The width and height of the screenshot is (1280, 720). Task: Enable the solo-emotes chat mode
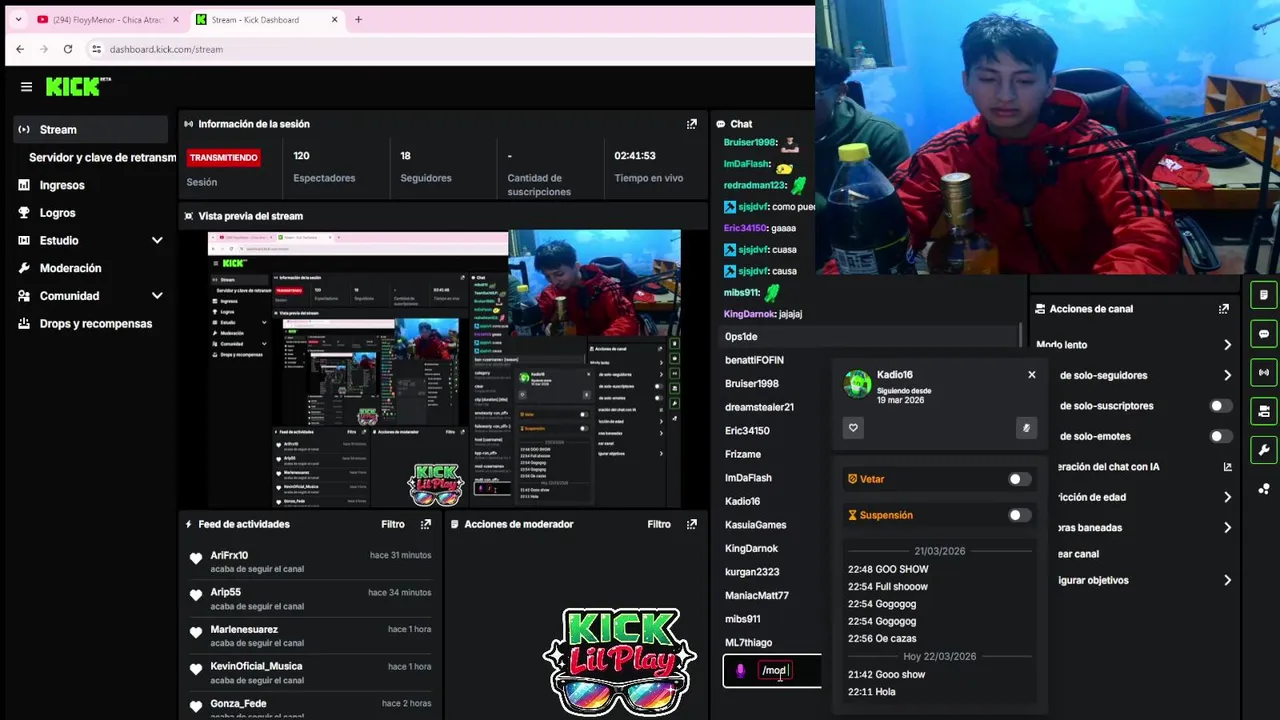1221,436
